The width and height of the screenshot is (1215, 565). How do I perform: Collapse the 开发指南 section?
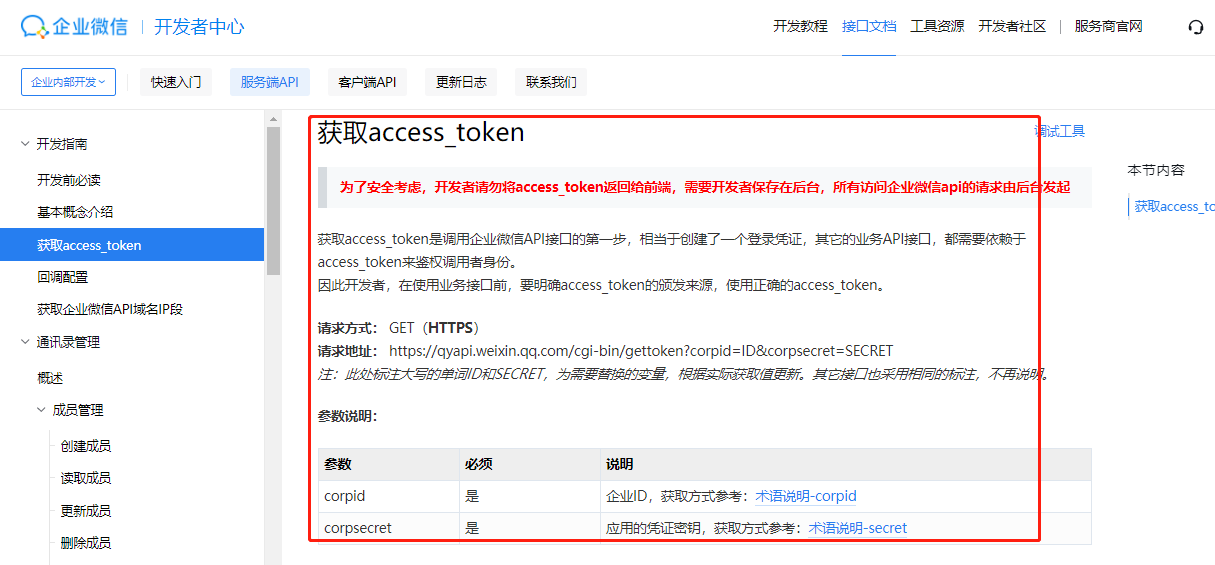25,144
